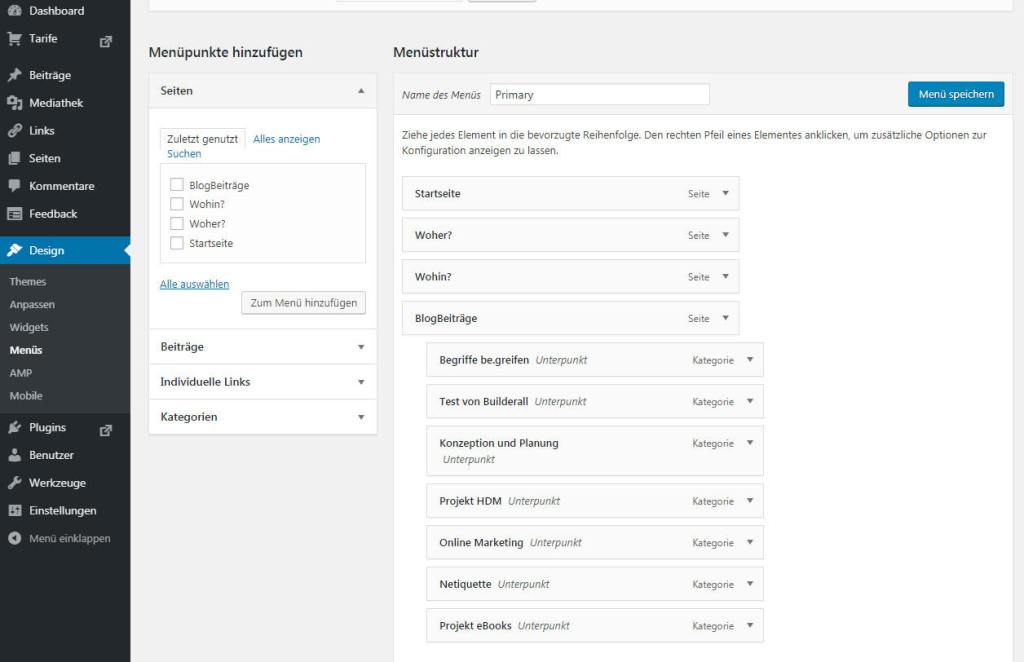Open Mediathek via its media icon

coord(14,103)
